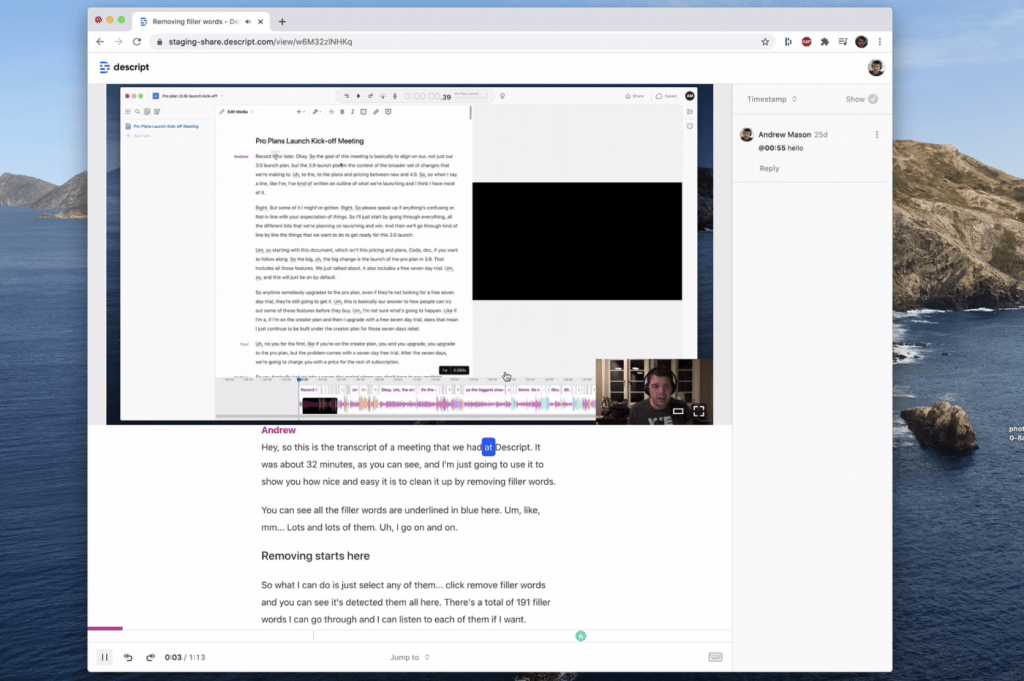Click the Descript browser extension icon
Screen dimensions: 1024x681
point(788,42)
